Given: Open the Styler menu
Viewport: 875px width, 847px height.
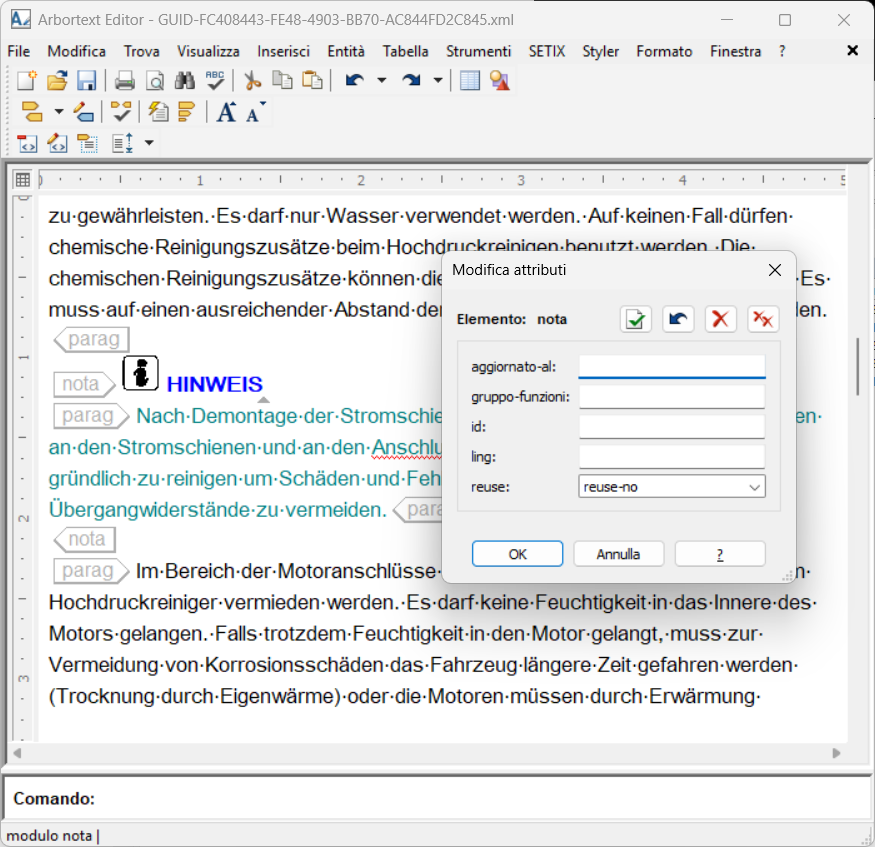Looking at the screenshot, I should point(600,51).
